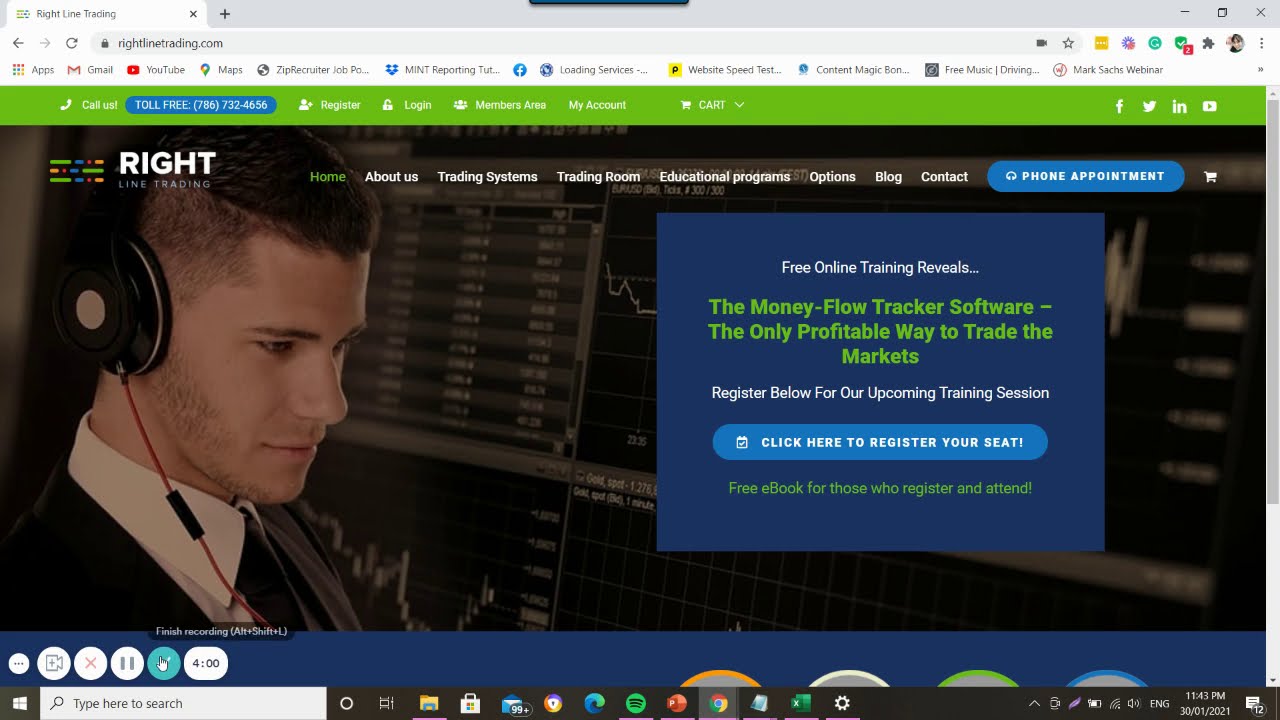Open the clock and date in the taskbar
The height and width of the screenshot is (720, 1280).
[x=1203, y=703]
